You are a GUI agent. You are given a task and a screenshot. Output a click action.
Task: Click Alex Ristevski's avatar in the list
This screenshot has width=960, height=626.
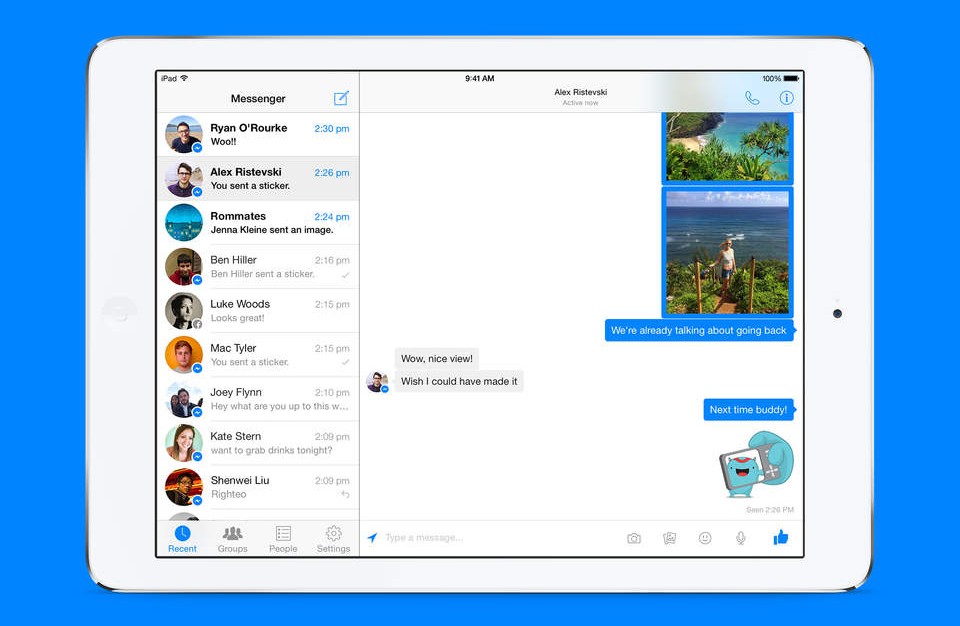tap(184, 178)
